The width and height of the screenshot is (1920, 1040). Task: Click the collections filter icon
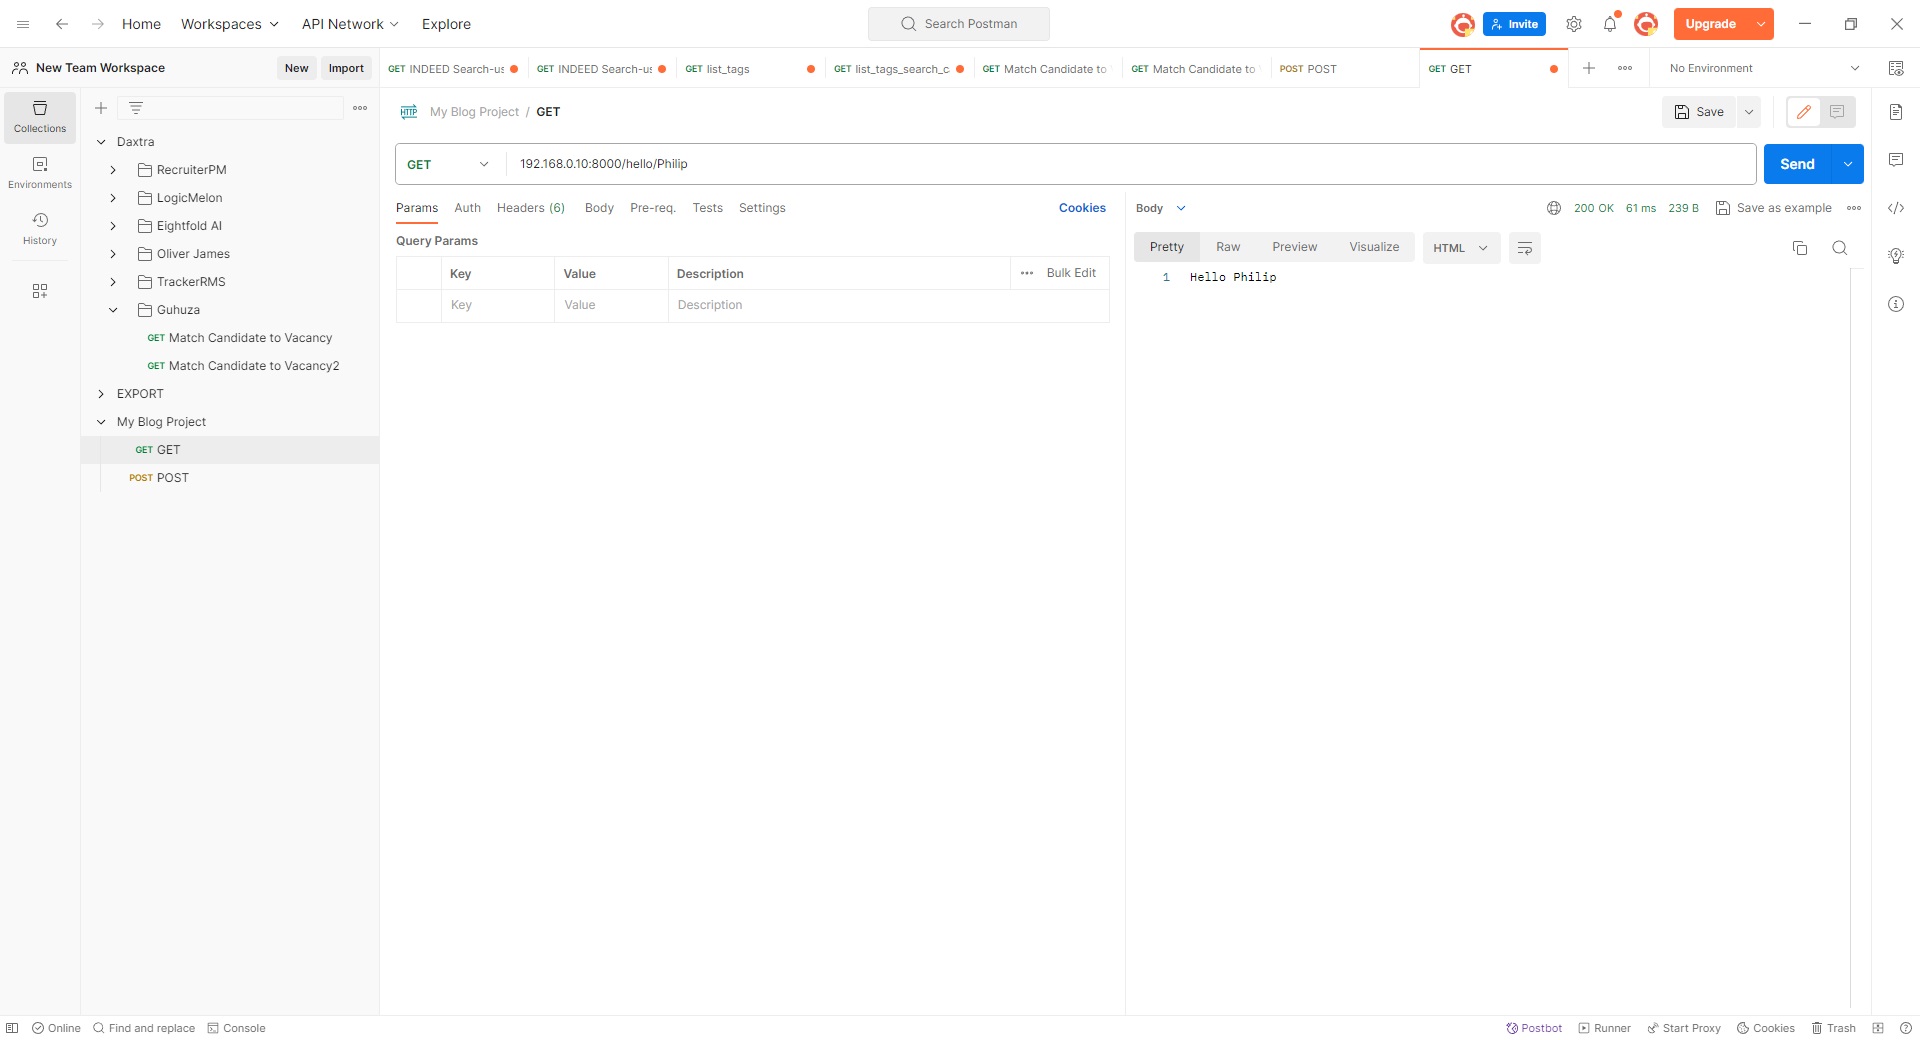click(136, 108)
